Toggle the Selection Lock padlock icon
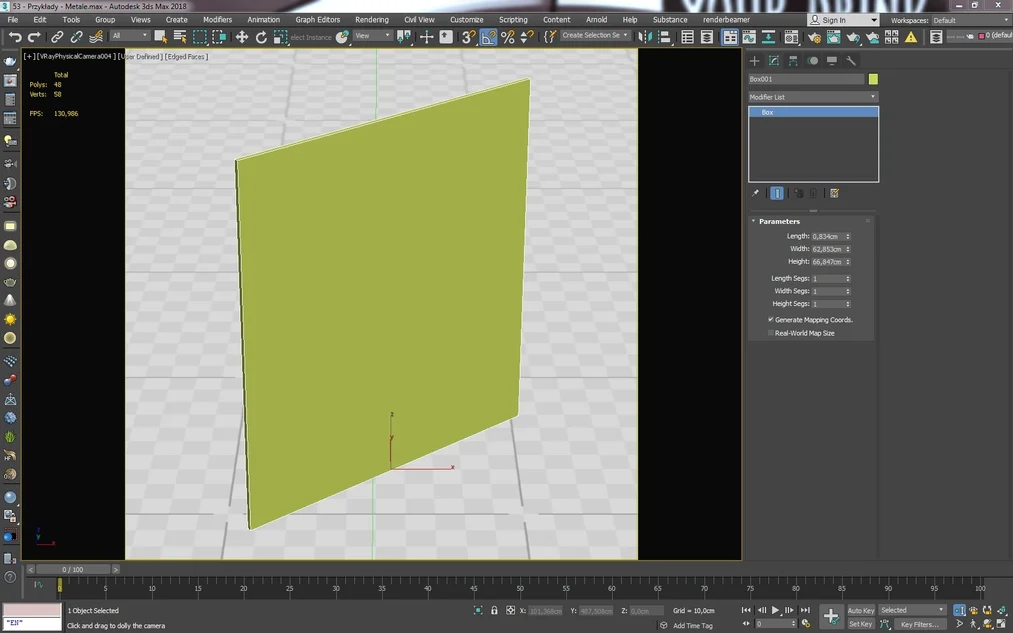This screenshot has height=633, width=1013. tap(494, 610)
